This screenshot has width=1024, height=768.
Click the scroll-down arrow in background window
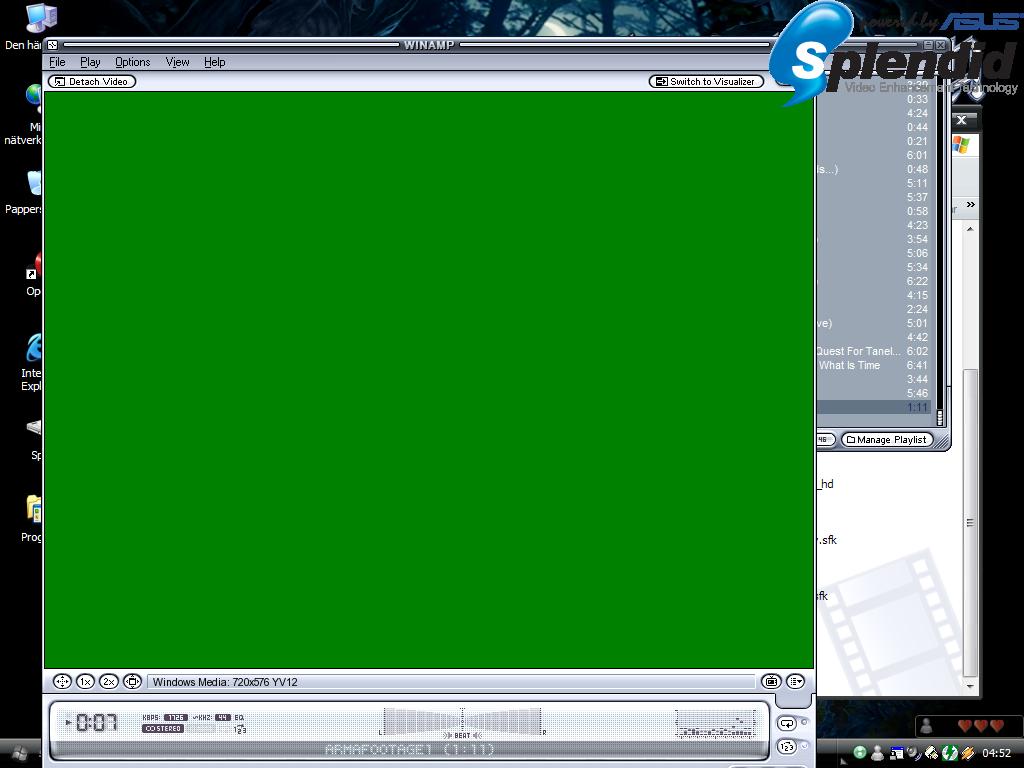pos(970,687)
